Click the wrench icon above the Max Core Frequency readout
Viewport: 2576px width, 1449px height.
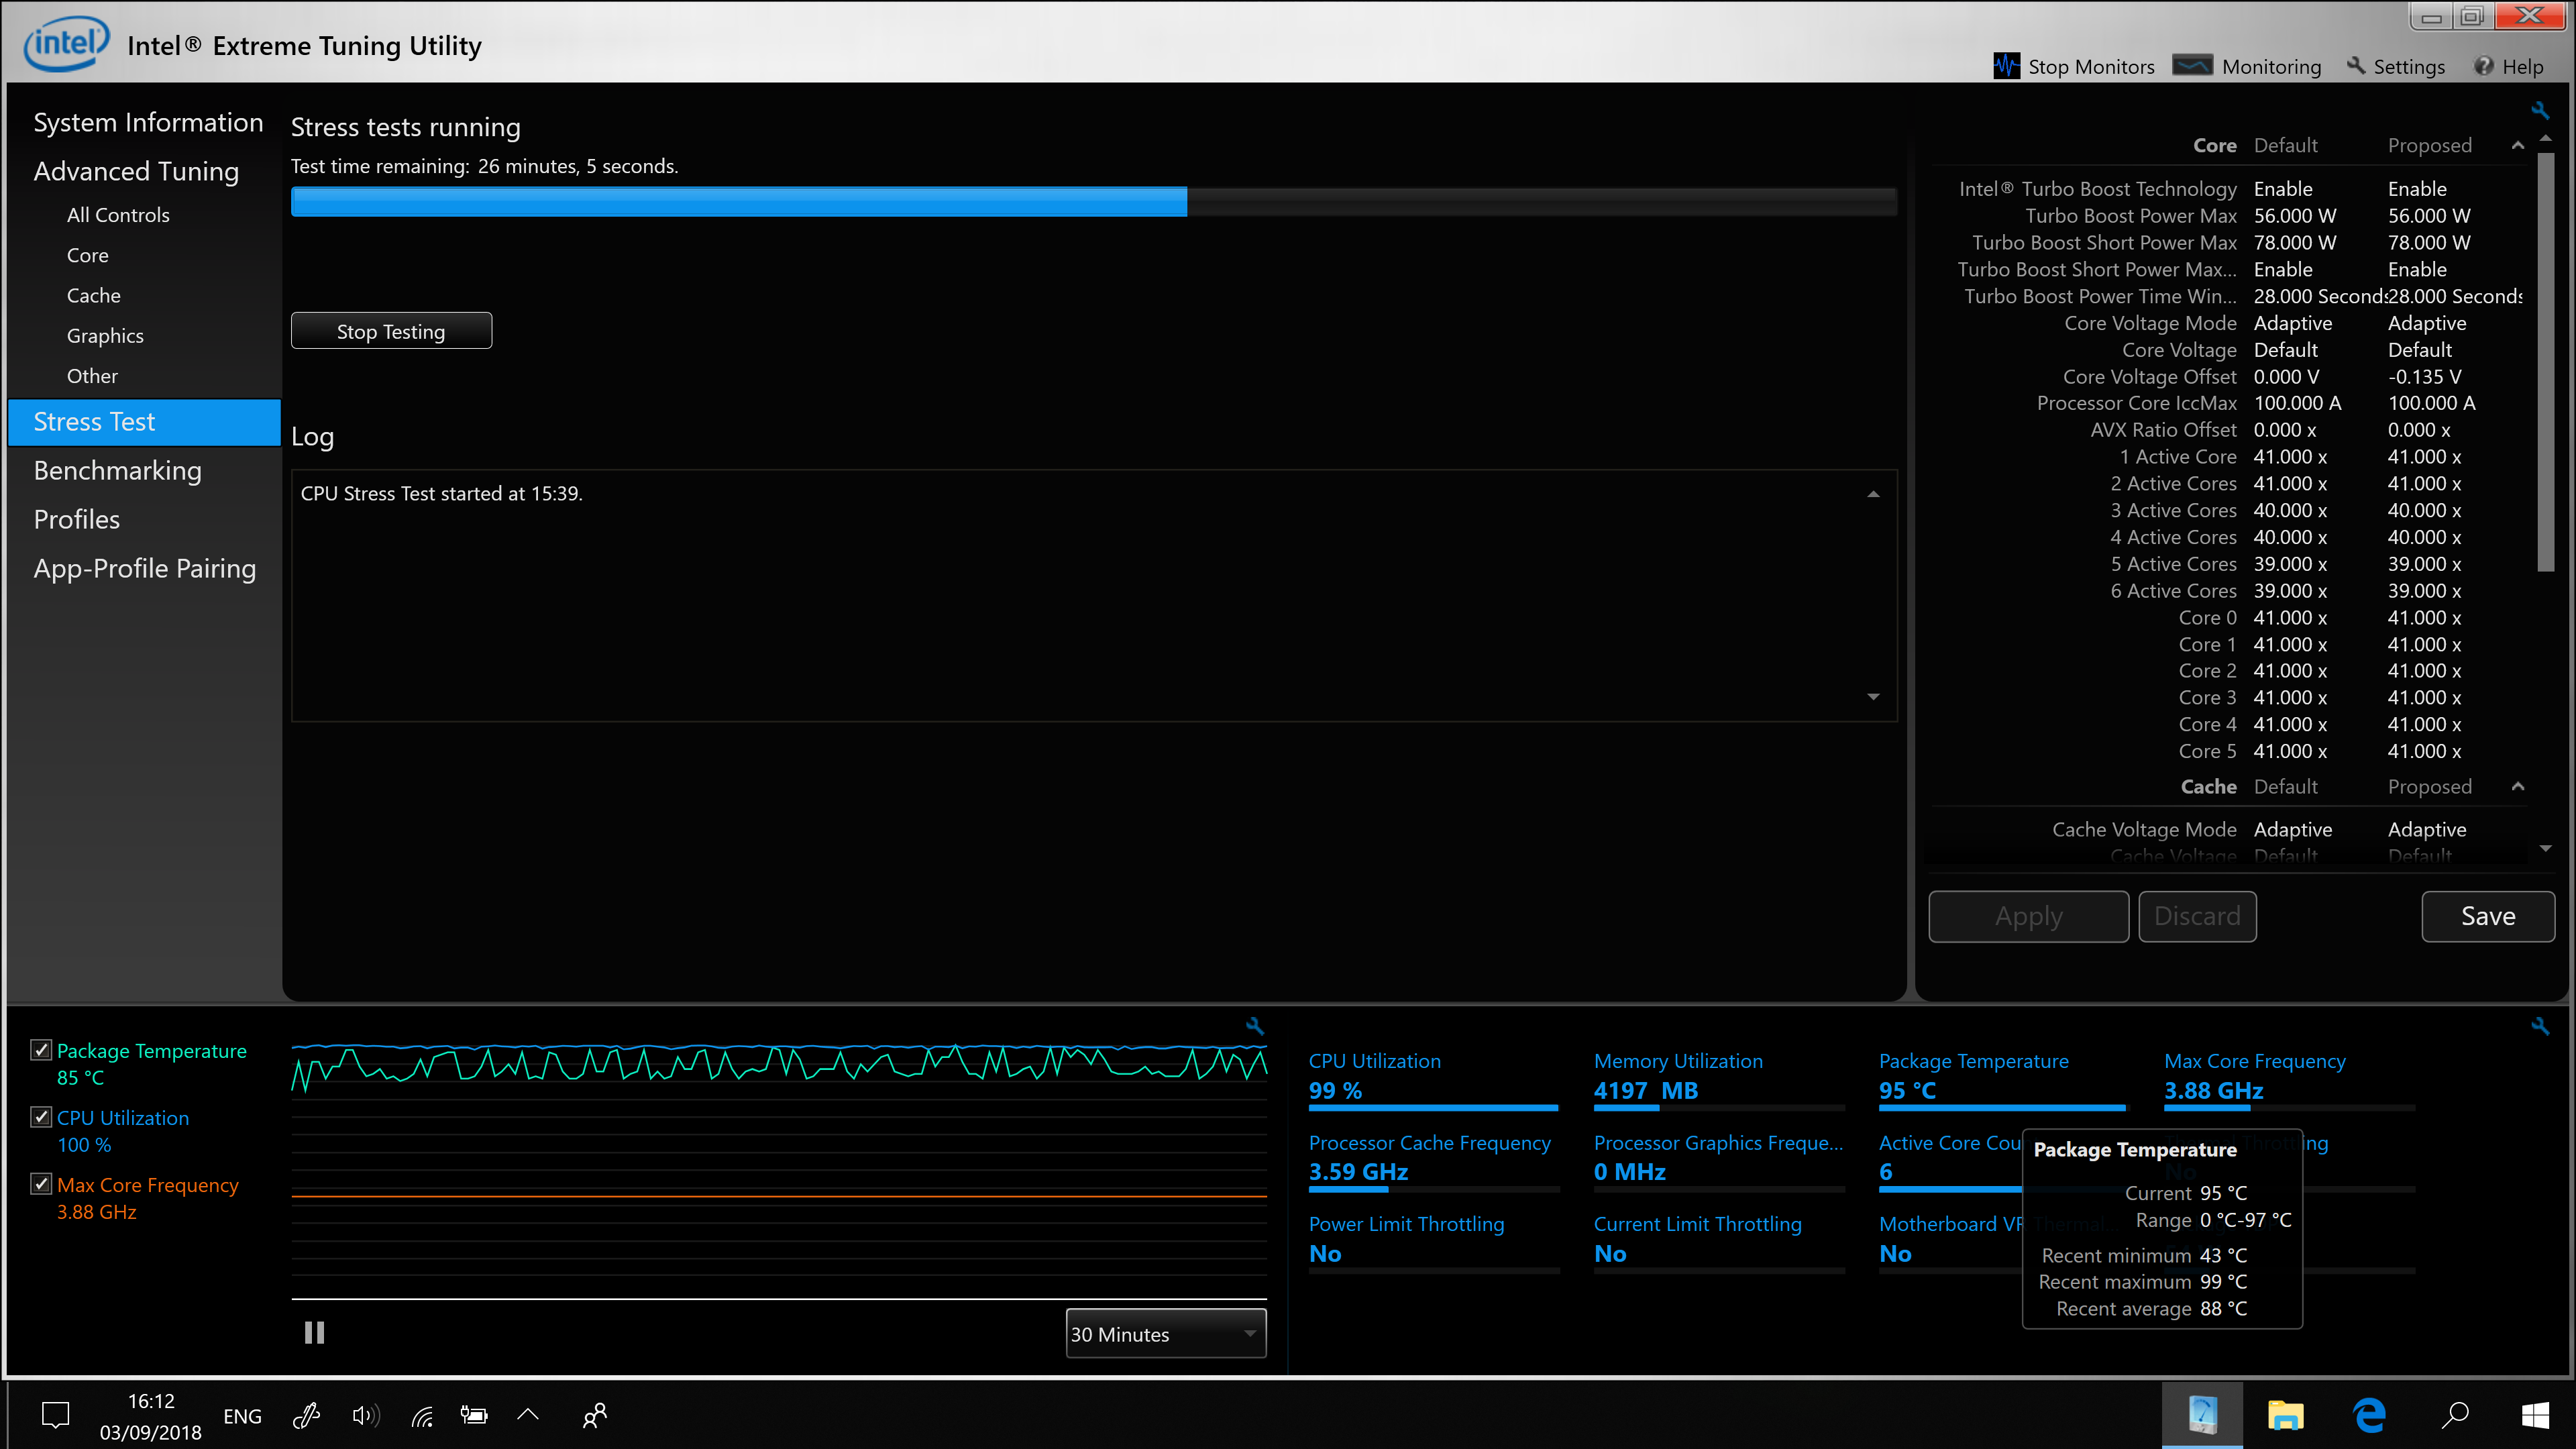click(2540, 1026)
